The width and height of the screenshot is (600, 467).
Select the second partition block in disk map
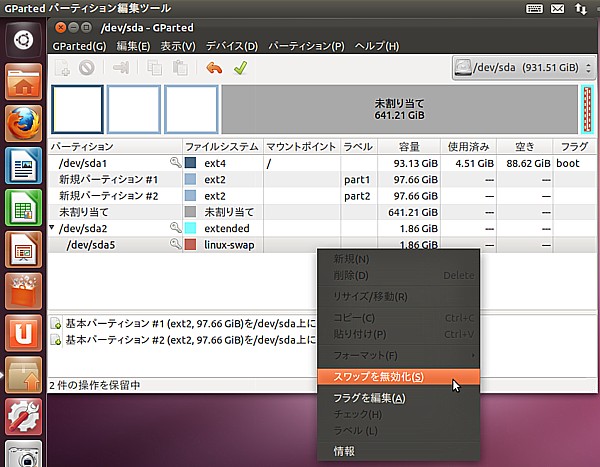click(134, 109)
